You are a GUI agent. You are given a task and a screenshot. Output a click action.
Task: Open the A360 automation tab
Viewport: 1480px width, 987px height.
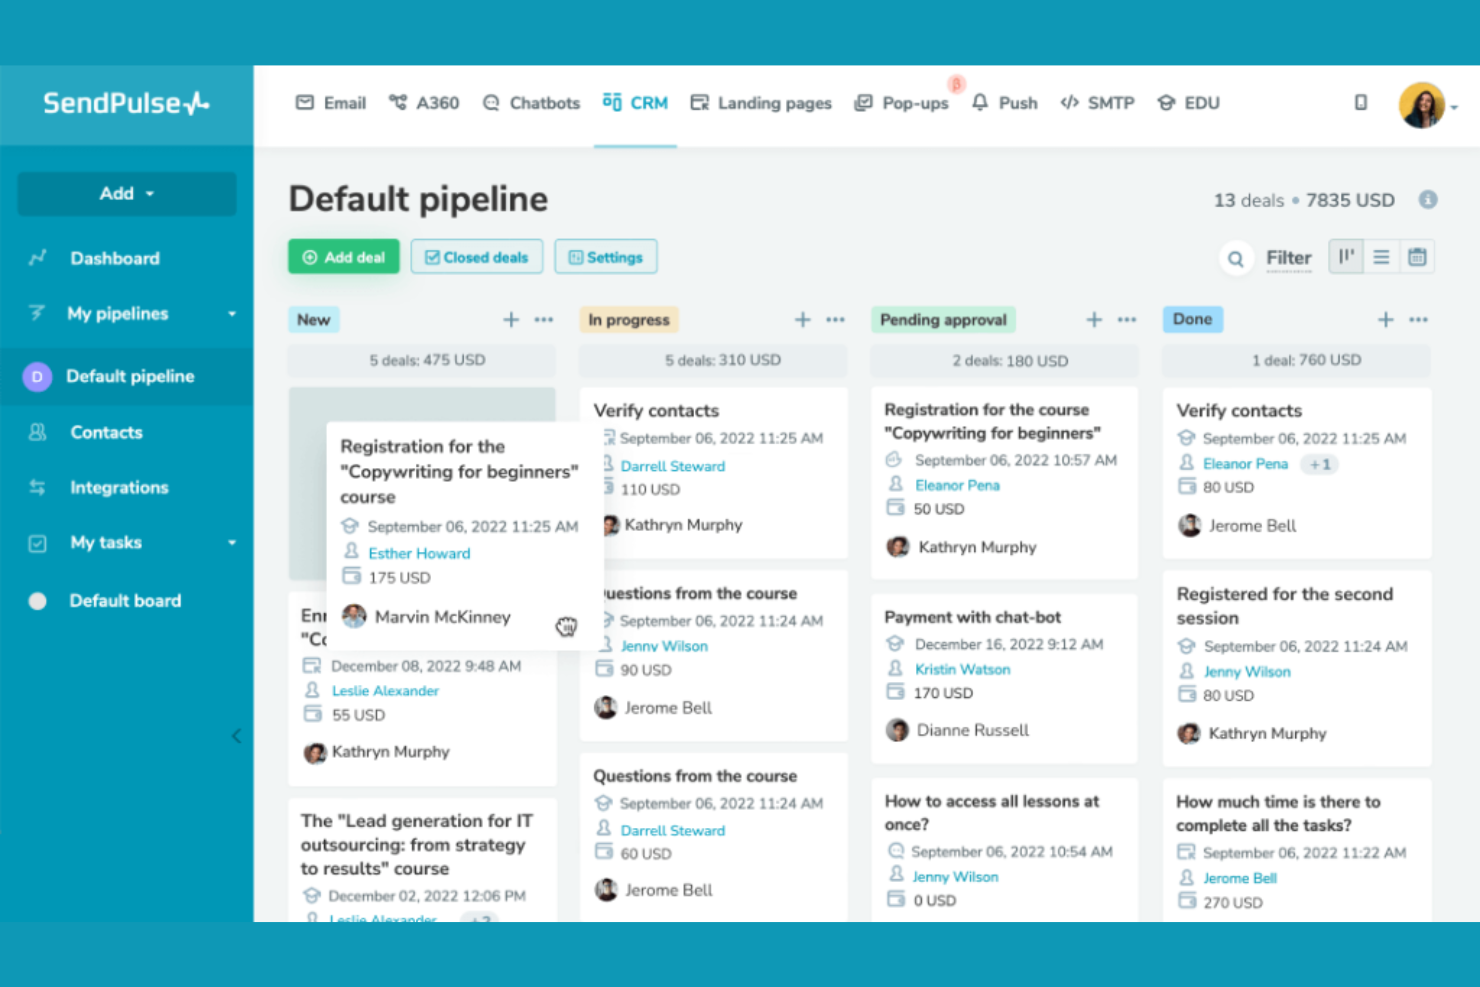click(x=424, y=103)
